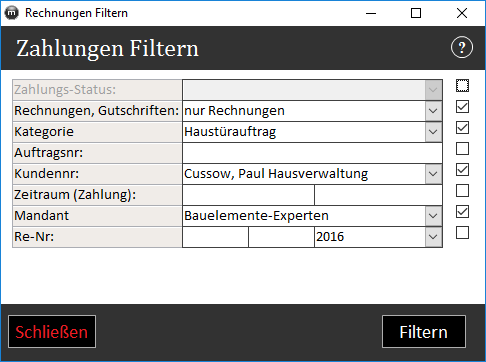
Task: Open the Haustürauftrag category dropdown arrow
Action: (433, 132)
